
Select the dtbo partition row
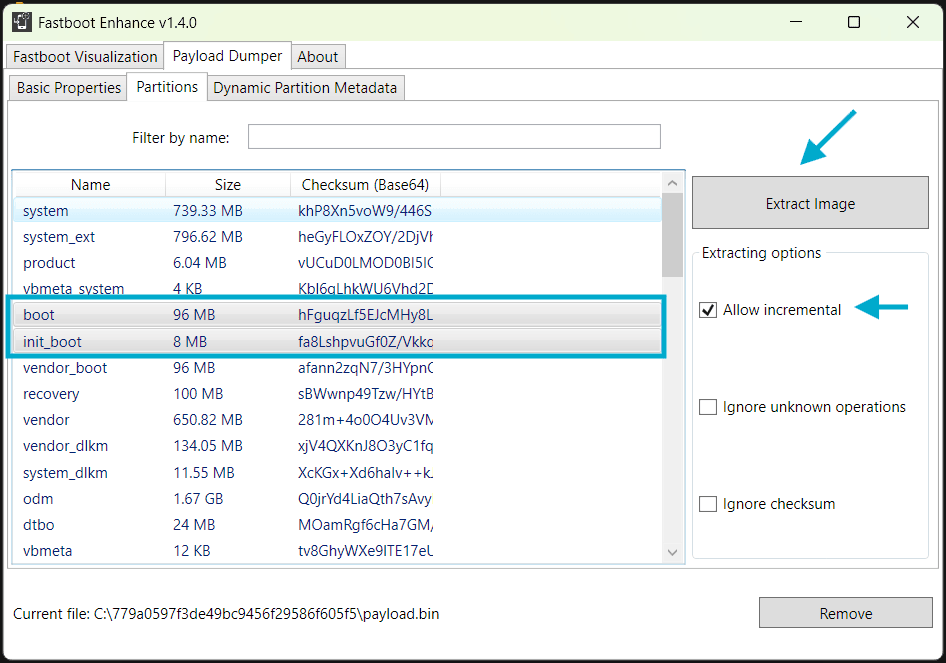[338, 524]
